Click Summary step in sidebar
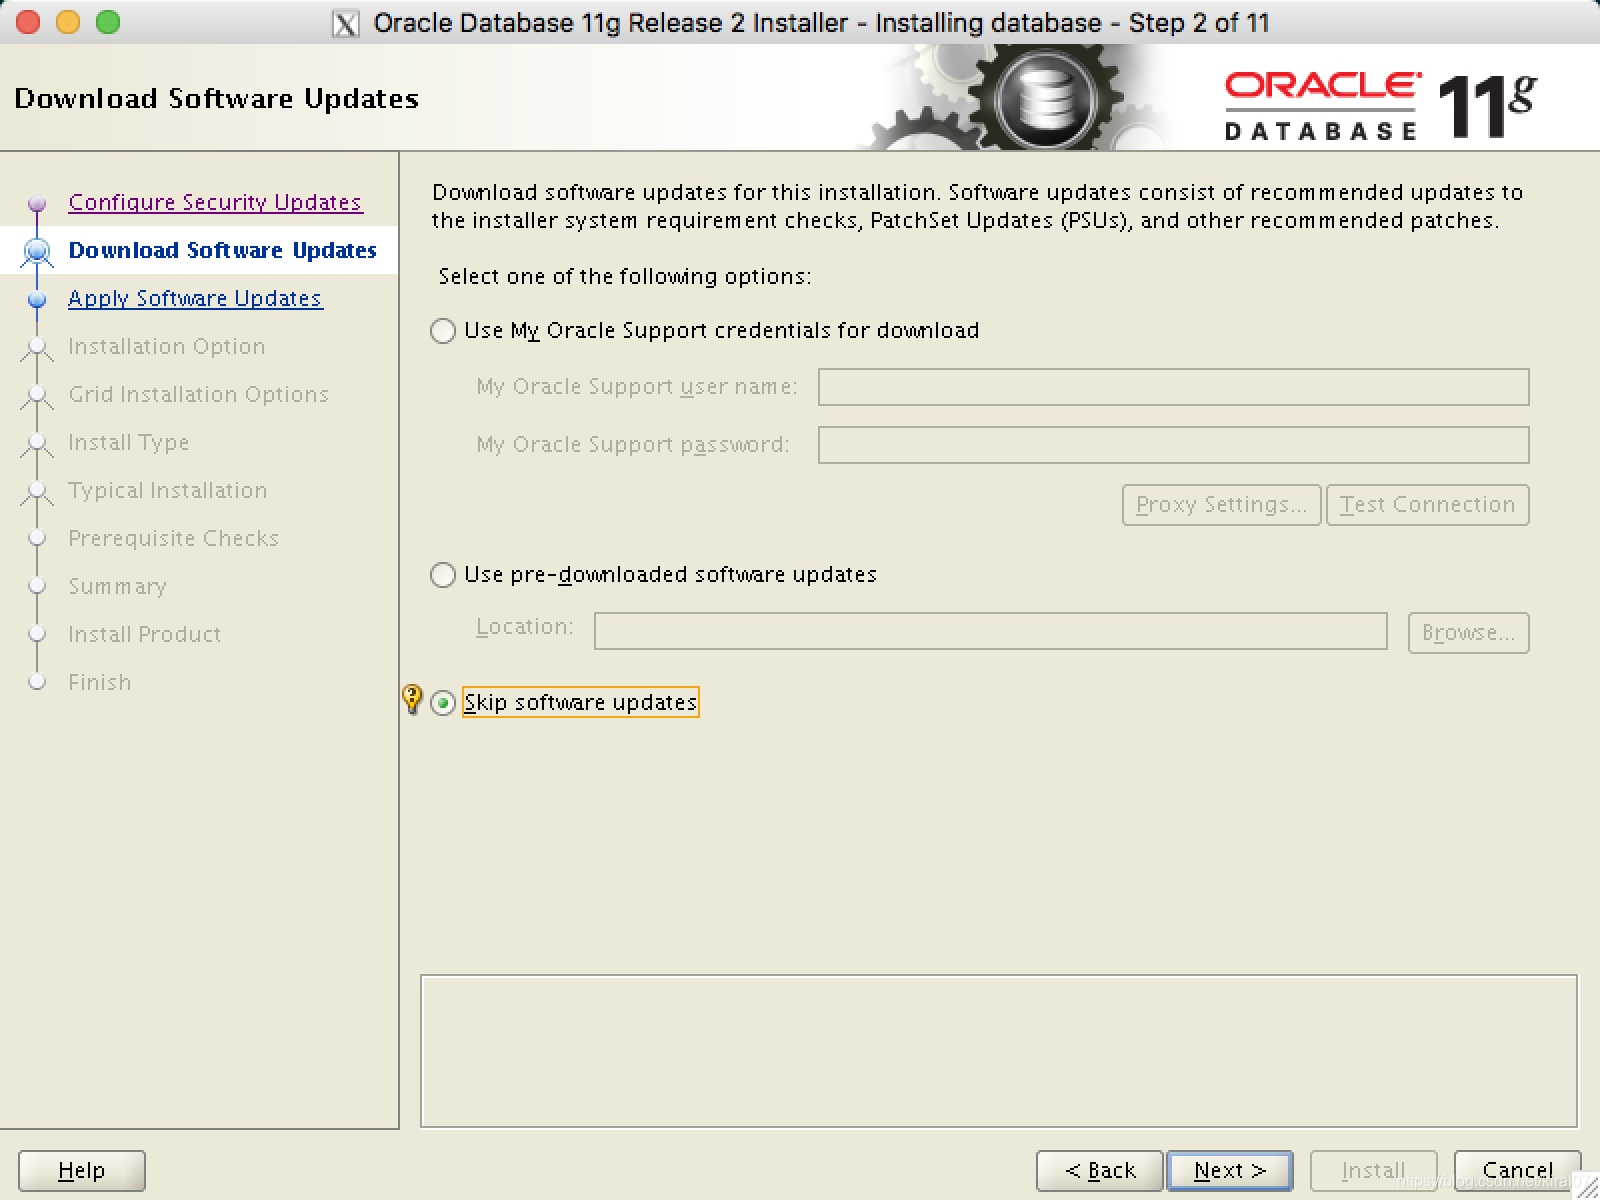1600x1200 pixels. 117,586
